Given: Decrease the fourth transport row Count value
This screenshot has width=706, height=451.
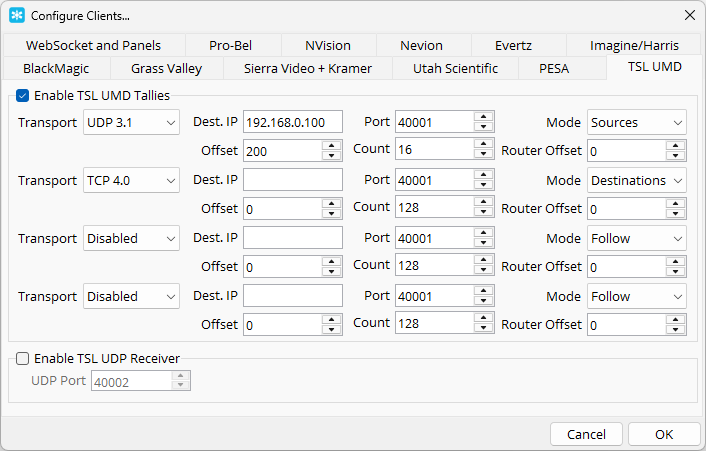Looking at the screenshot, I should pyautogui.click(x=484, y=328).
